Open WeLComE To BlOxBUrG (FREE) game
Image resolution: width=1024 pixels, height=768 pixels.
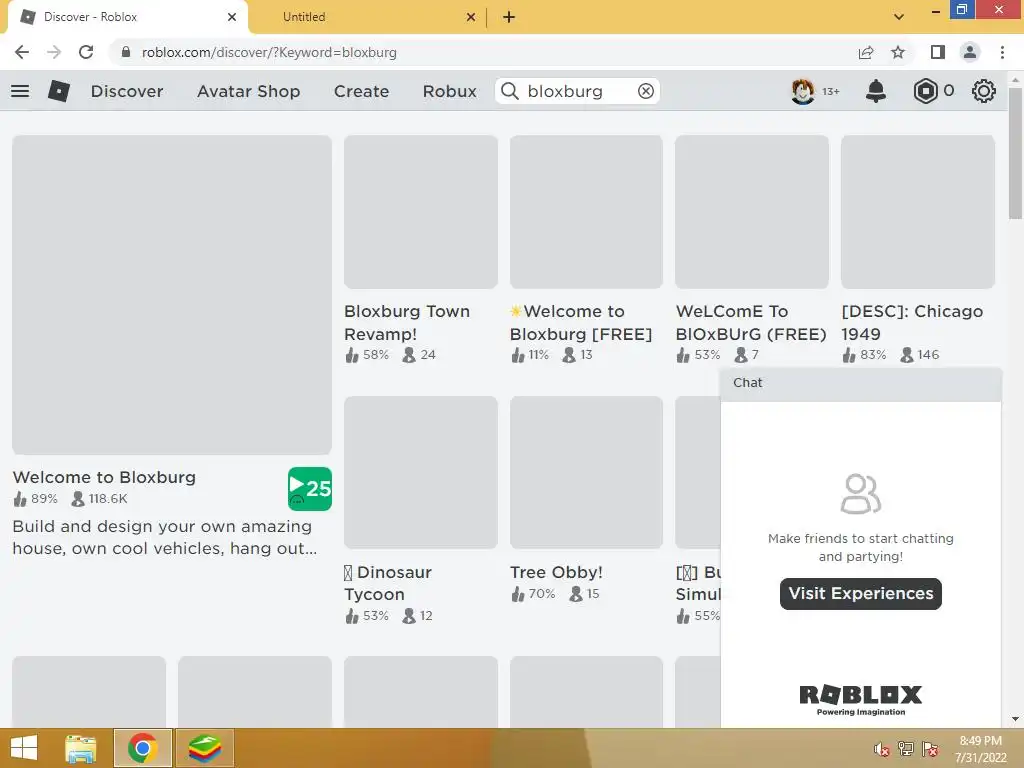751,323
